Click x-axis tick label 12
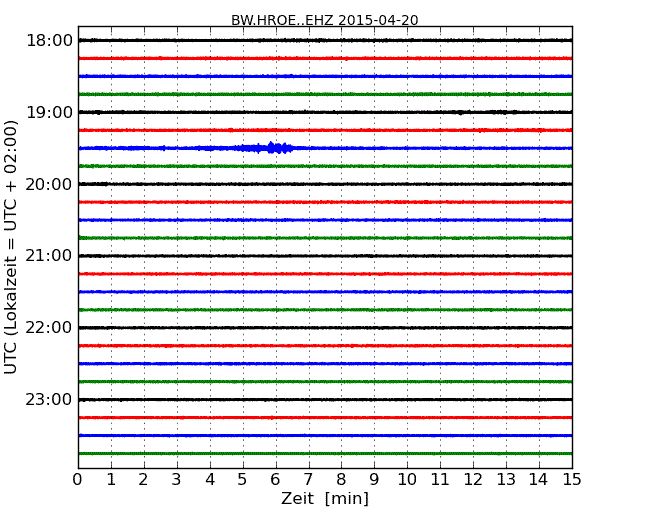The width and height of the screenshot is (650, 520). pyautogui.click(x=473, y=480)
